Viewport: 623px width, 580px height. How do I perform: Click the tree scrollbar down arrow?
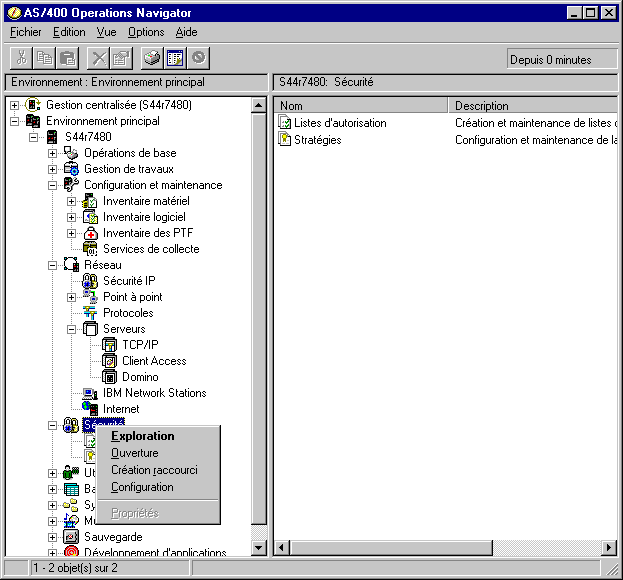coord(259,548)
